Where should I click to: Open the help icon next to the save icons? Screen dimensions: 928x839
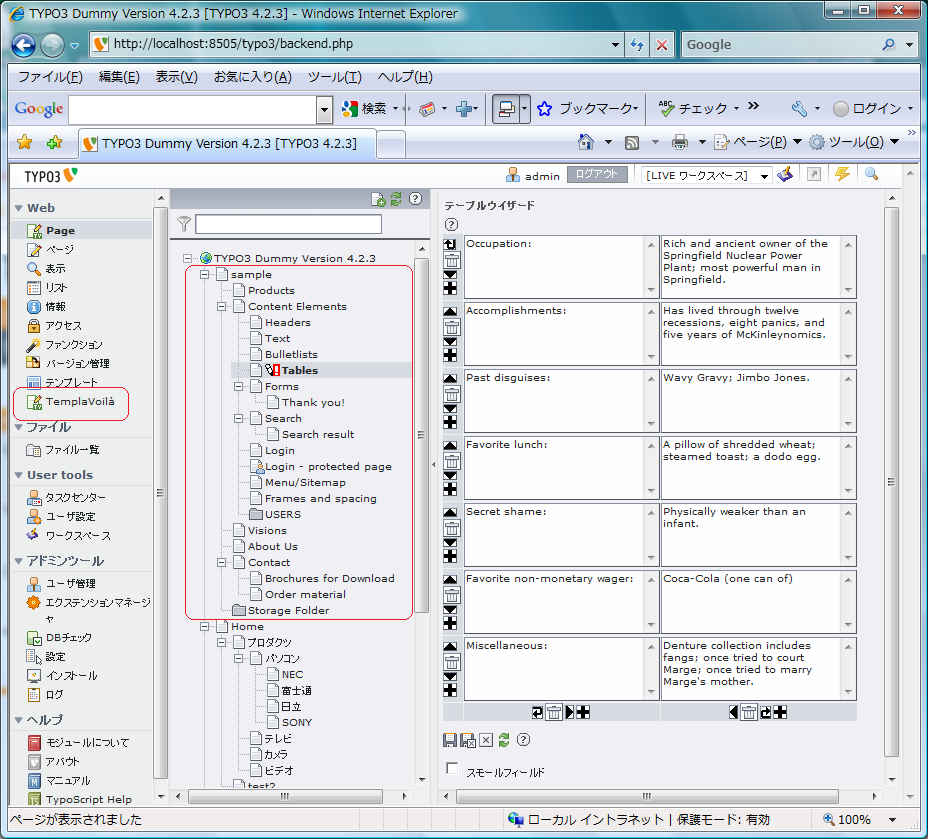pyautogui.click(x=523, y=740)
